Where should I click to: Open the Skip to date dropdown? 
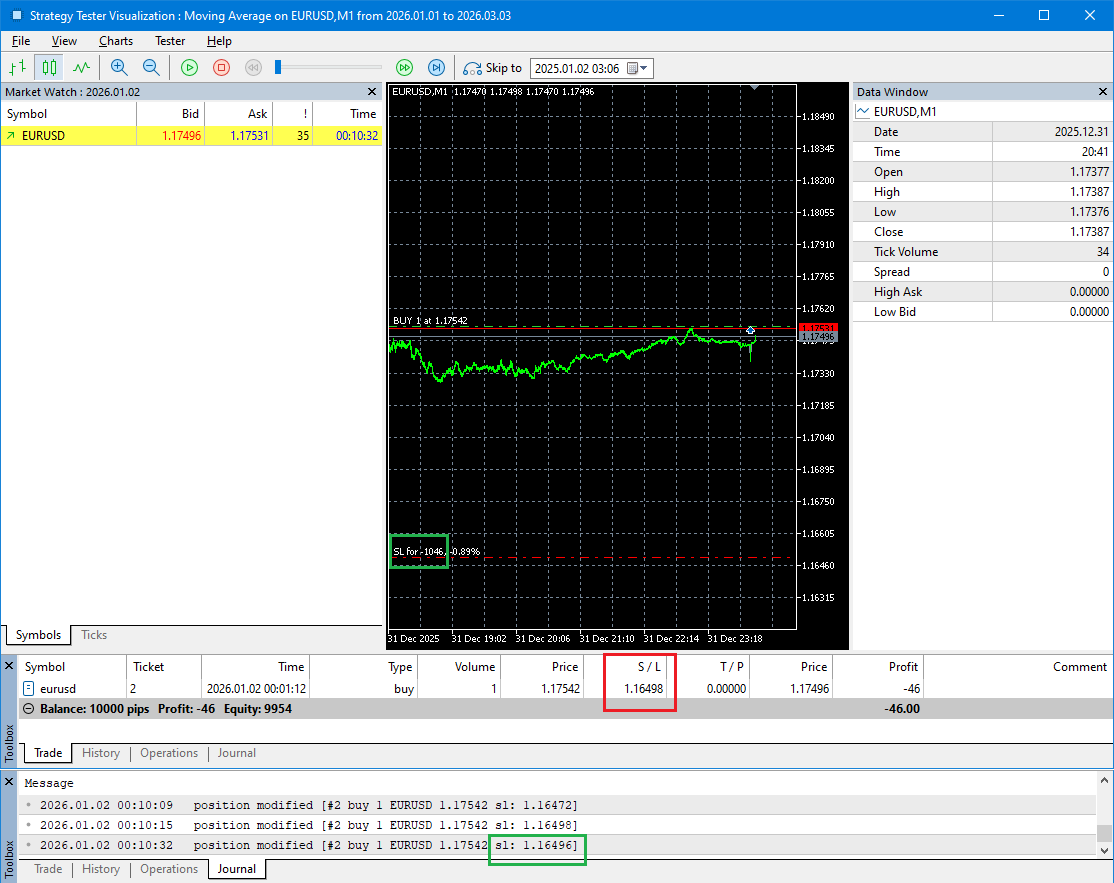click(644, 68)
